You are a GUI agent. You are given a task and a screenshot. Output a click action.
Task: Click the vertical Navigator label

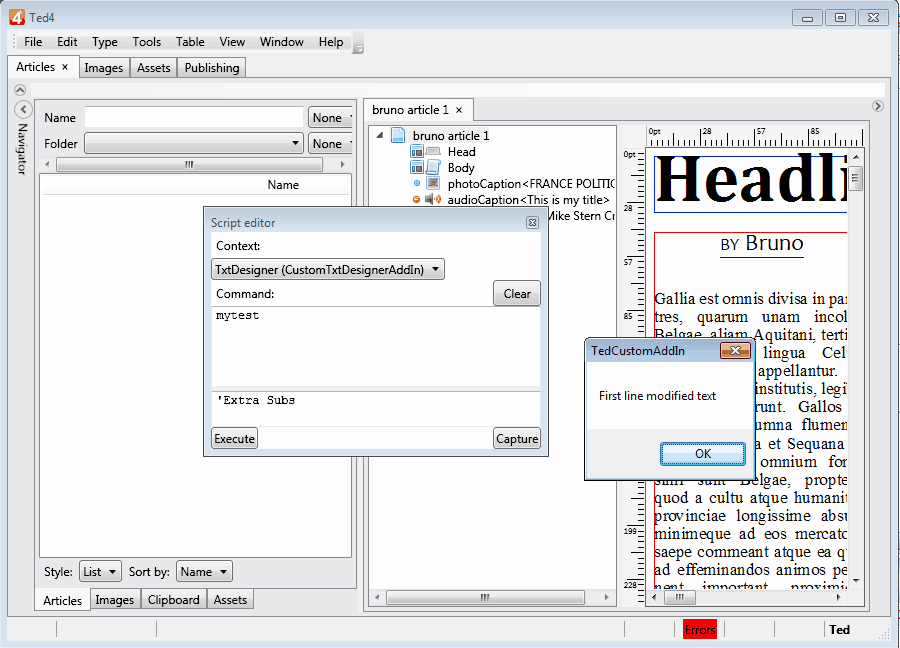[x=22, y=149]
